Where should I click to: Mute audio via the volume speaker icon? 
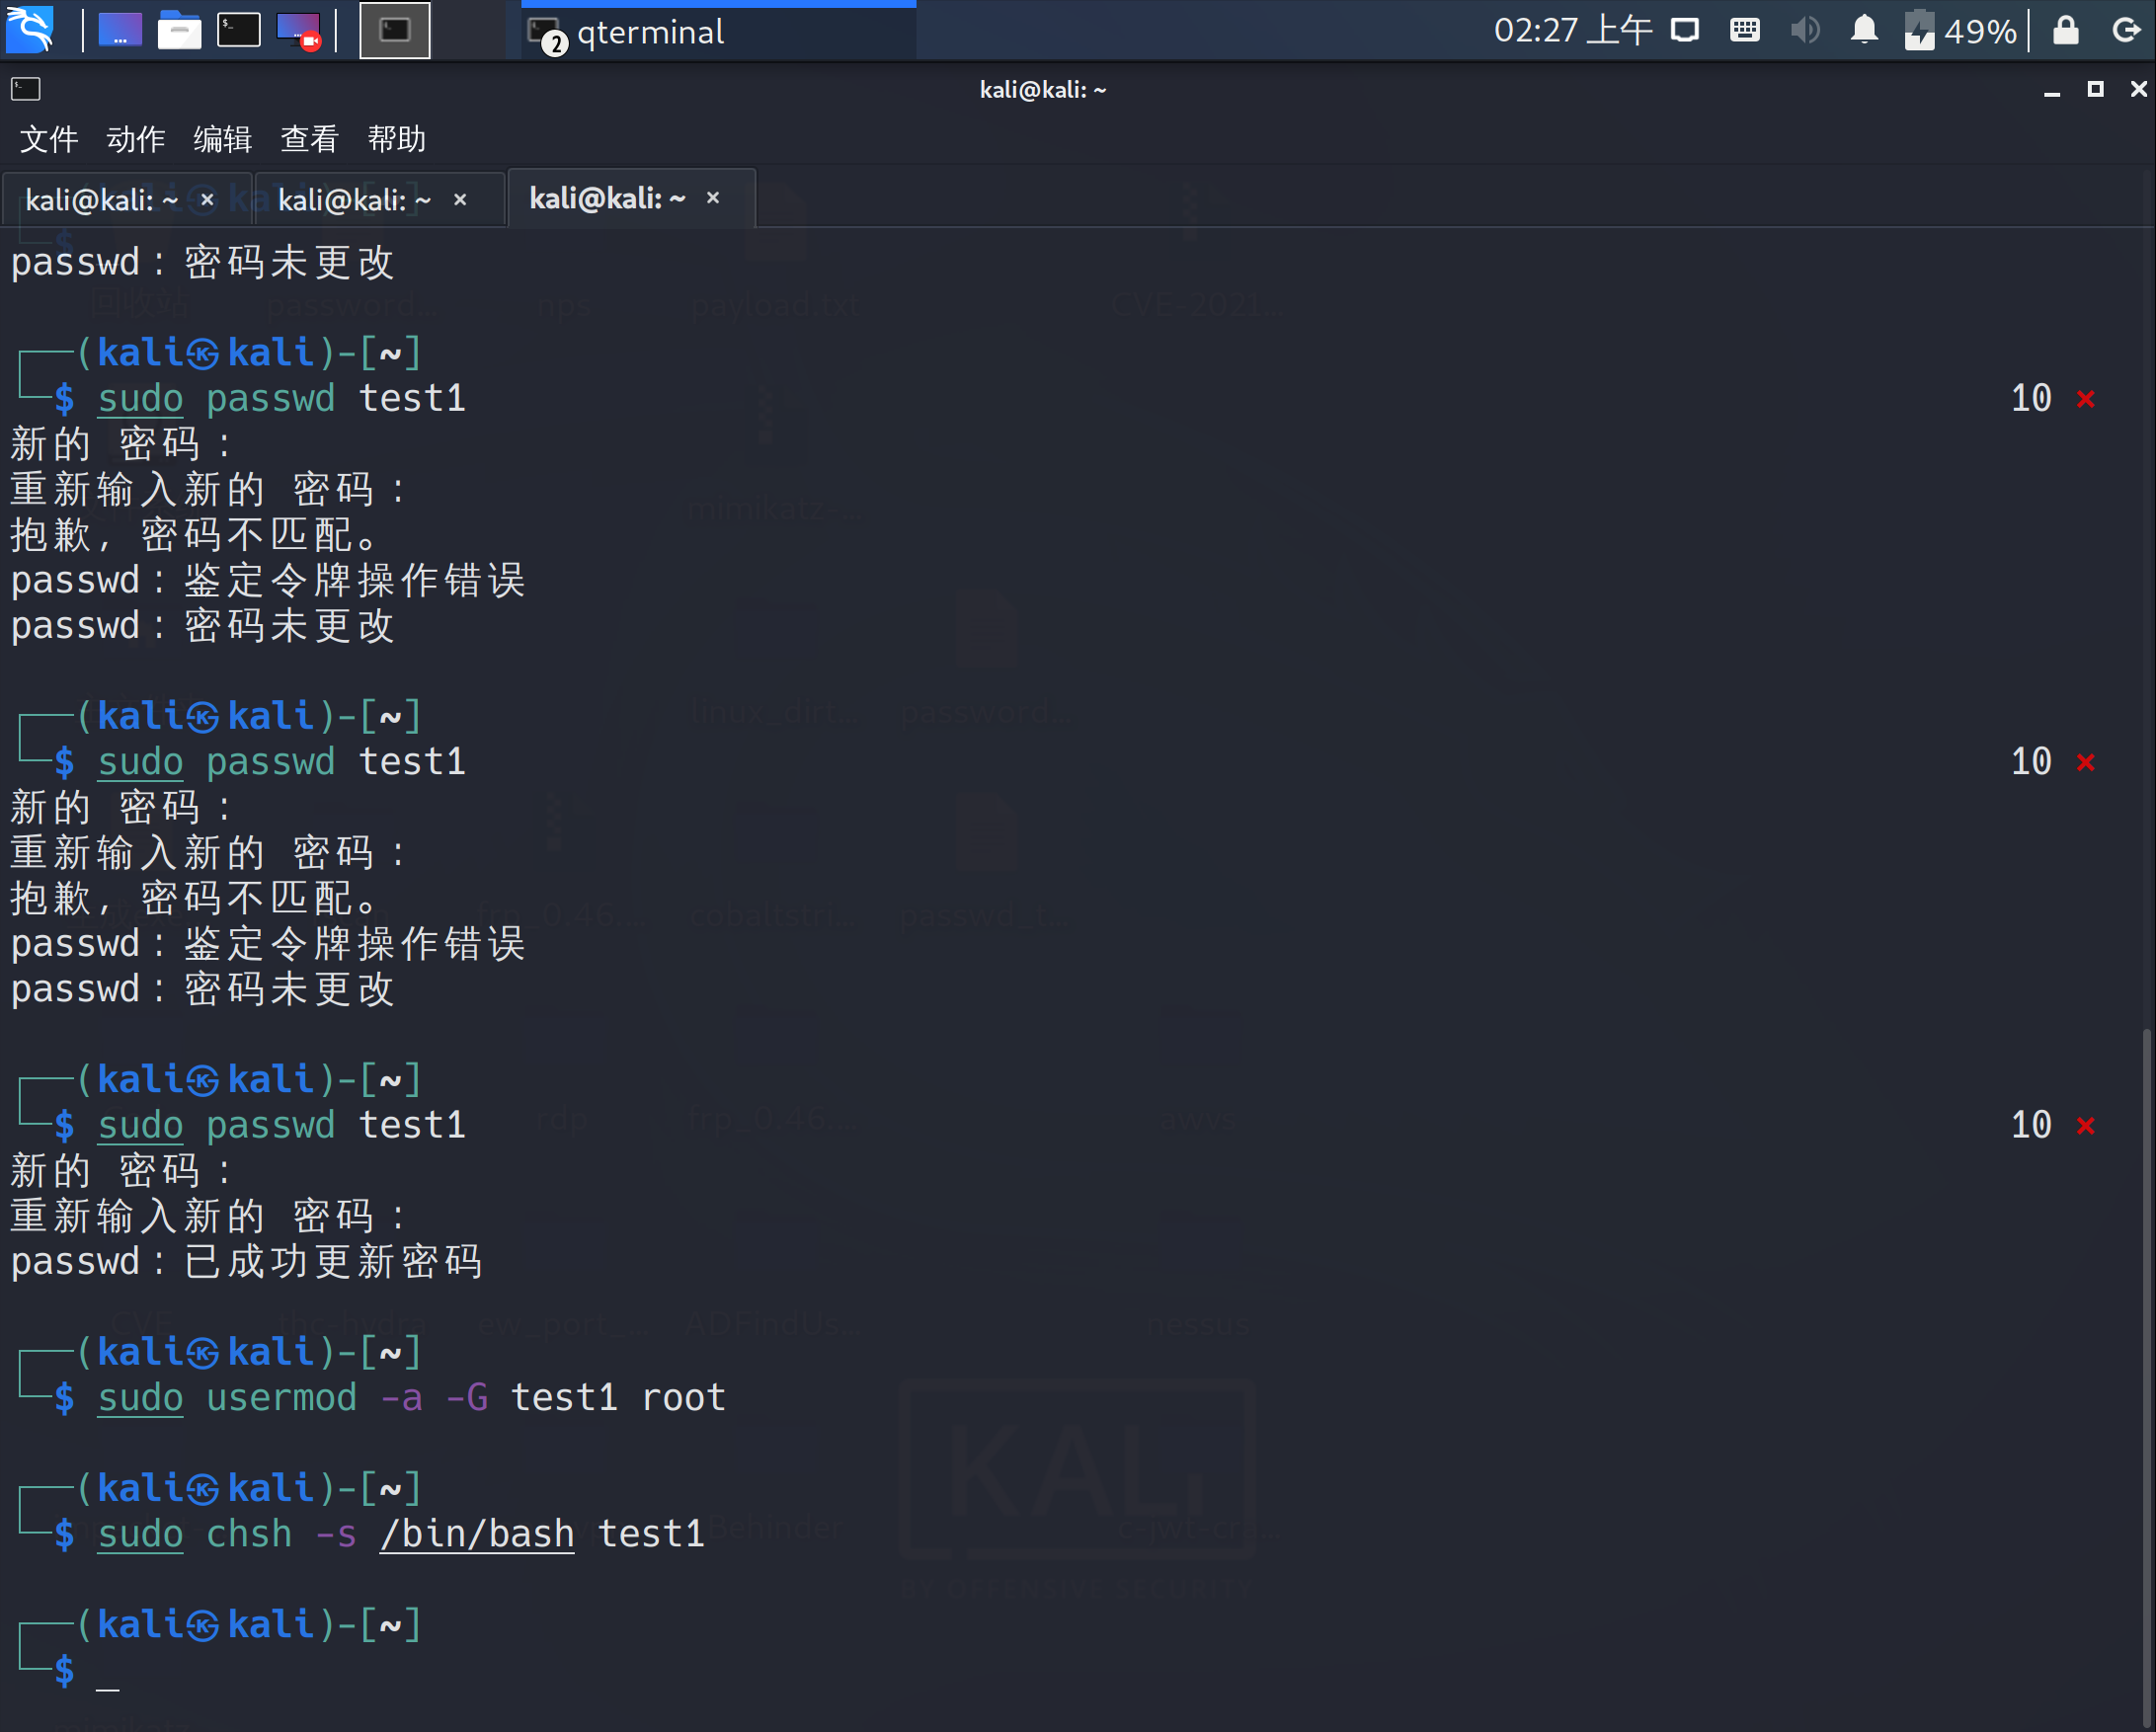click(1805, 30)
